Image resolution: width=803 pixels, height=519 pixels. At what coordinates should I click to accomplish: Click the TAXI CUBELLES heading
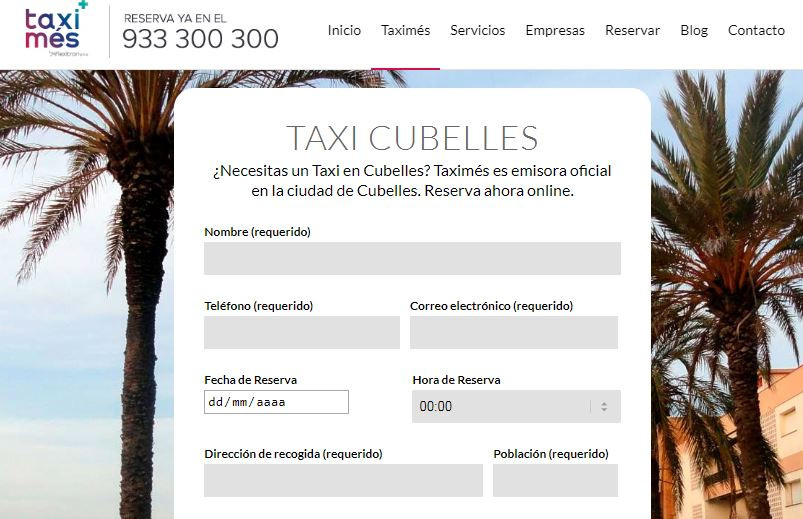coord(412,138)
